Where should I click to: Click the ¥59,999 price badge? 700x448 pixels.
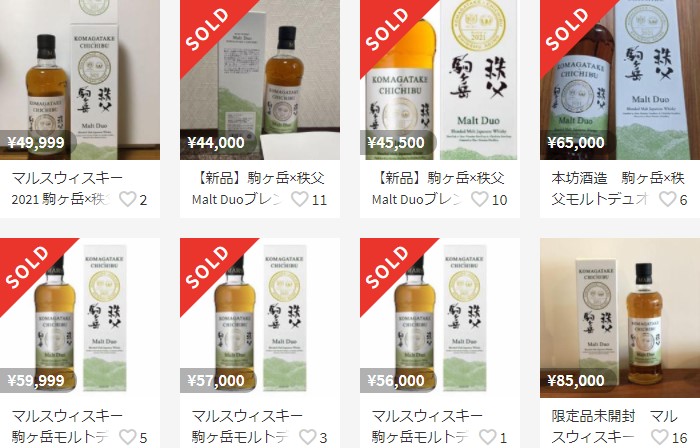coord(36,380)
